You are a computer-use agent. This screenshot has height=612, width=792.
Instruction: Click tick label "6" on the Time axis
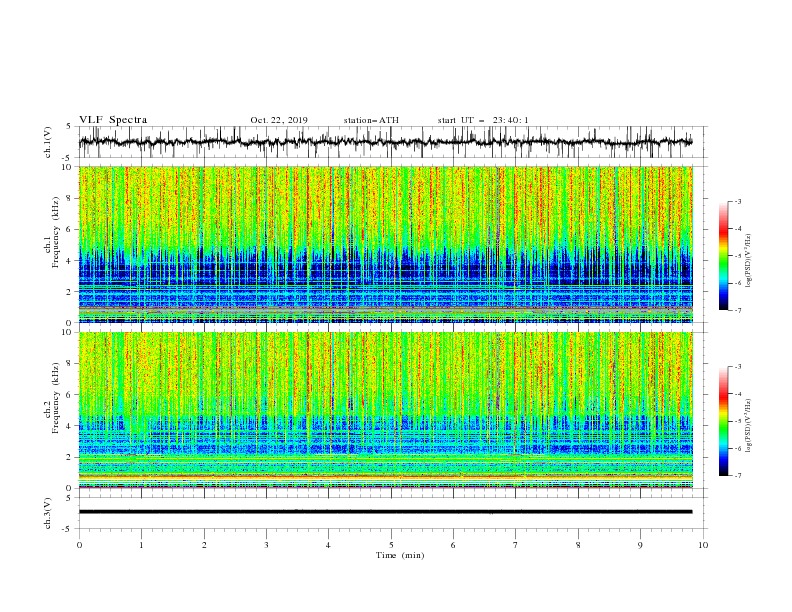point(453,545)
